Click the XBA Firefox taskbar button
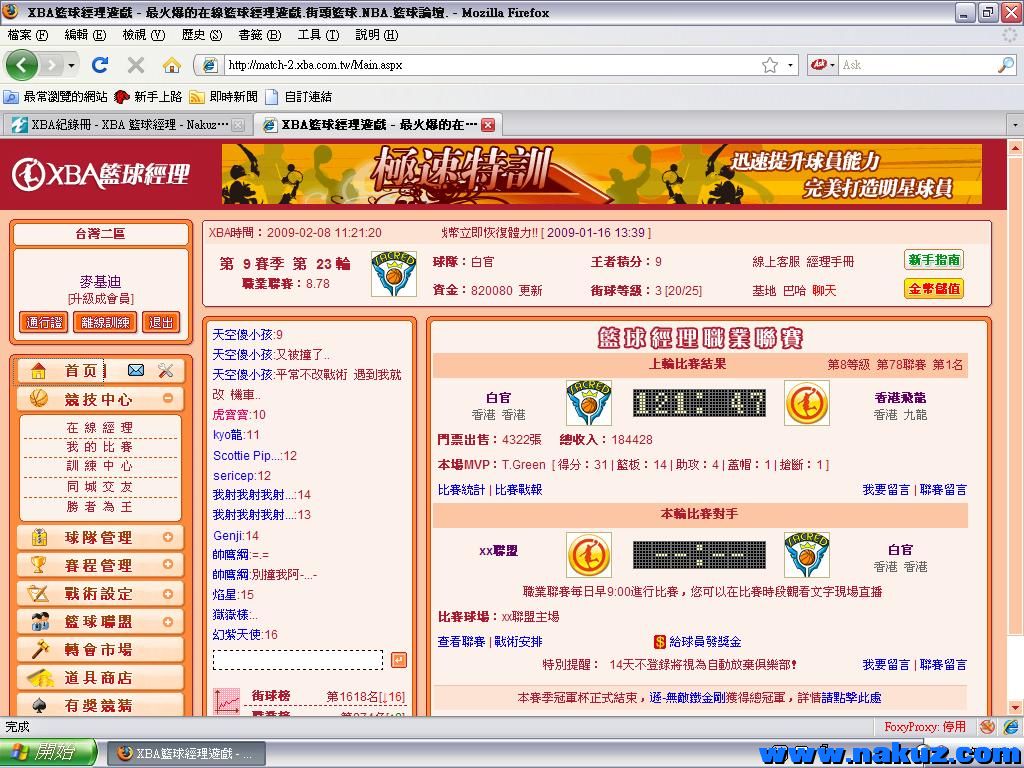The height and width of the screenshot is (768, 1024). (185, 754)
